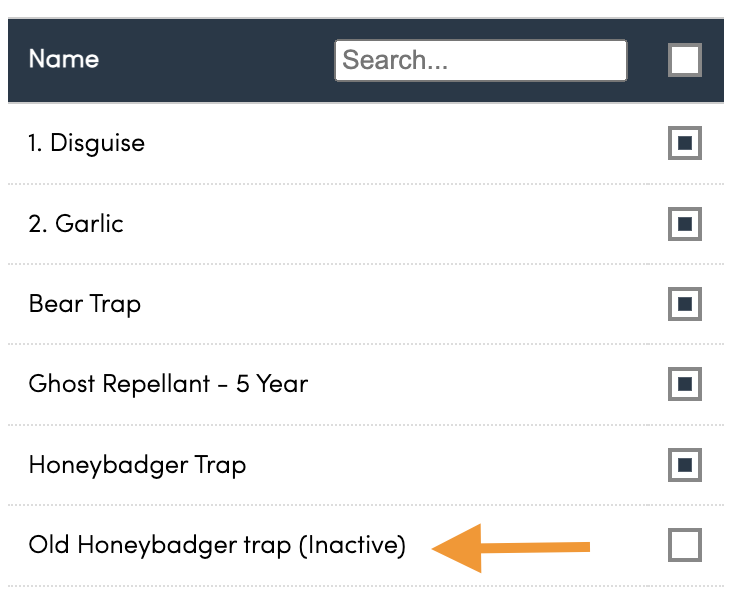Viewport: 748px width, 604px height.
Task: Select the 1. Disguise row label
Action: (86, 143)
